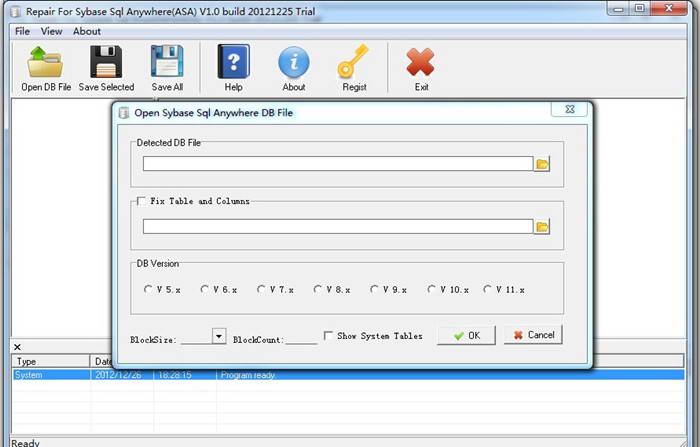This screenshot has width=700, height=447.
Task: Click the 'Program ready' log message
Action: pos(248,375)
